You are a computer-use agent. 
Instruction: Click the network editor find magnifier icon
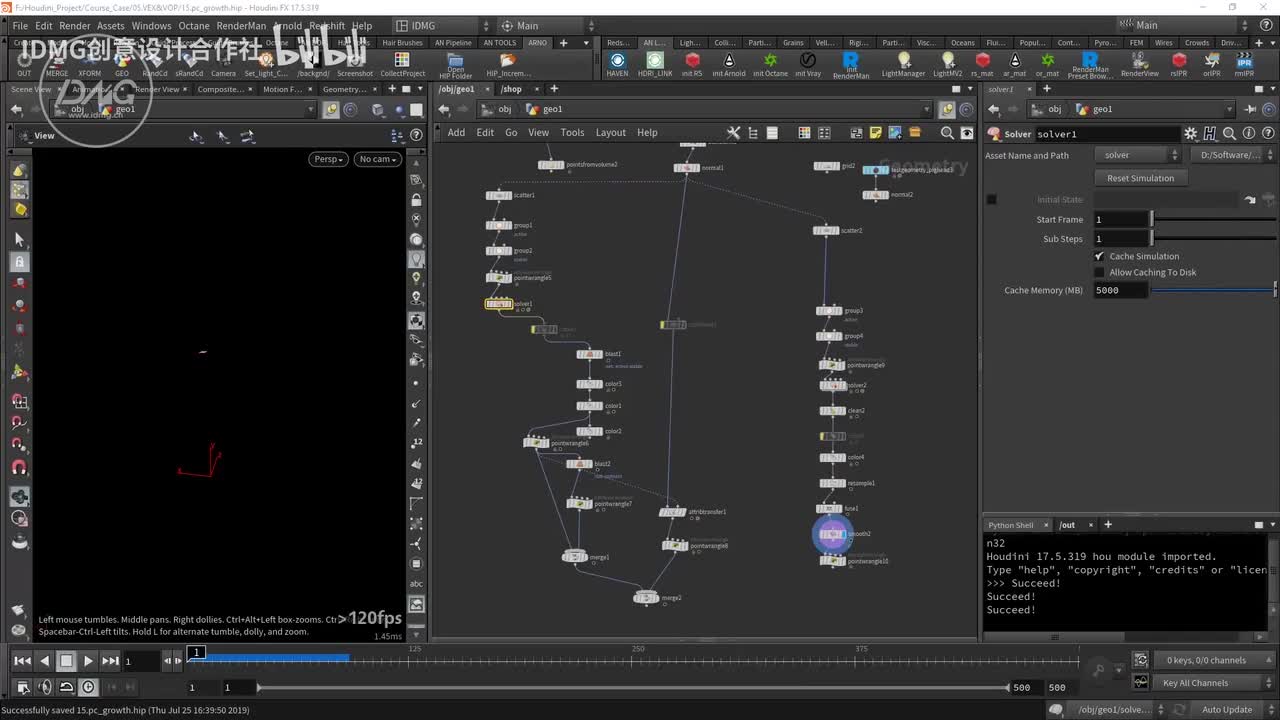click(947, 132)
